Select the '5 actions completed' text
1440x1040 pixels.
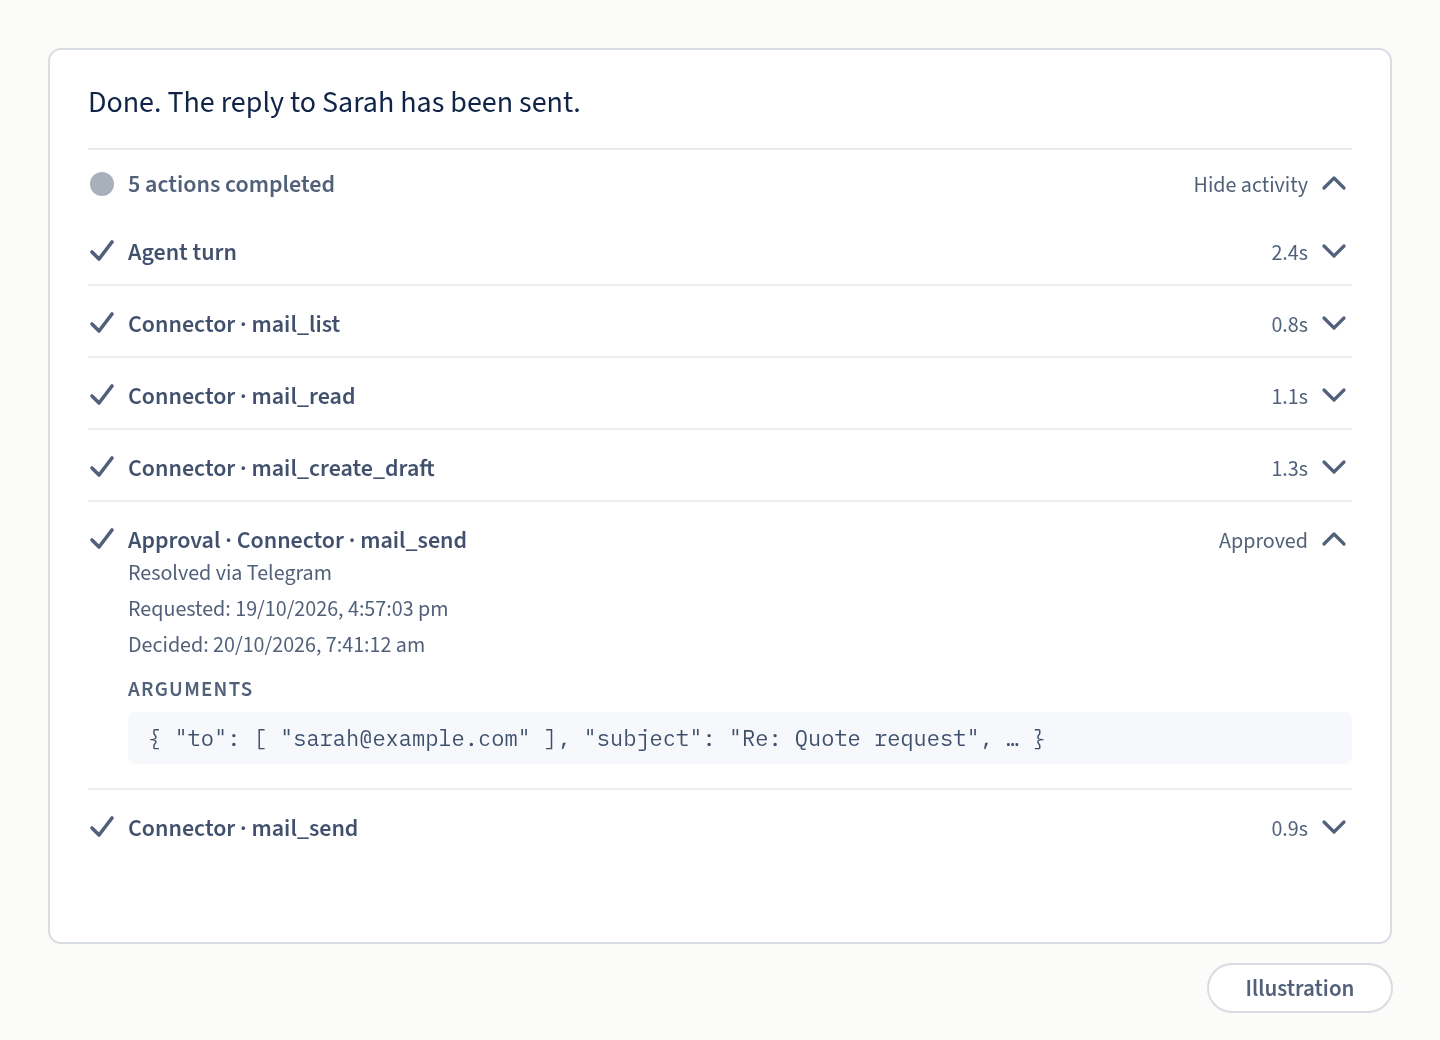(231, 184)
